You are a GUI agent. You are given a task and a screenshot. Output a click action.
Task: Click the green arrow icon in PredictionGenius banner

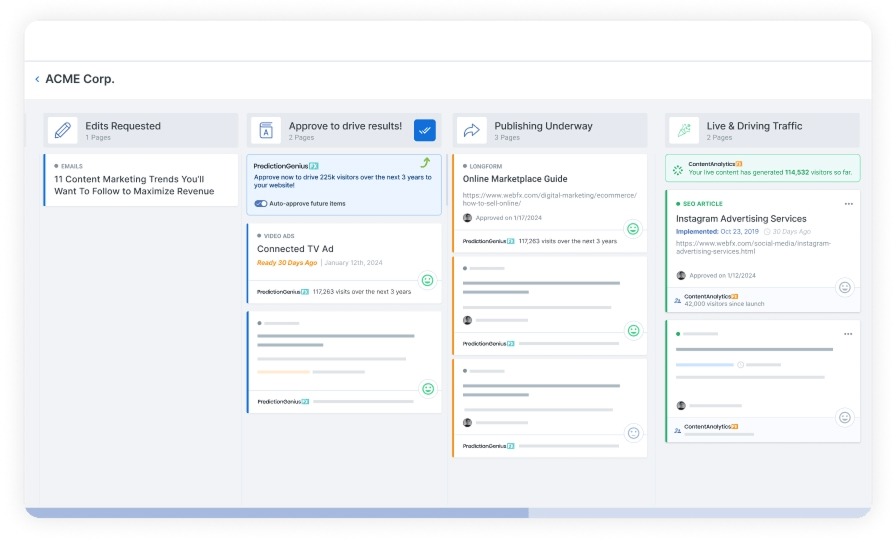click(x=425, y=163)
